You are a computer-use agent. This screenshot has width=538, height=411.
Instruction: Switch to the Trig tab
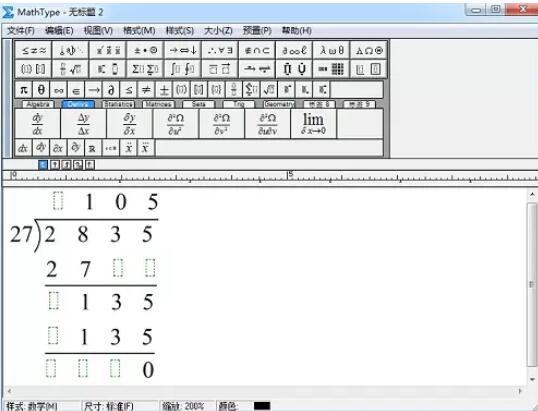pyautogui.click(x=239, y=104)
